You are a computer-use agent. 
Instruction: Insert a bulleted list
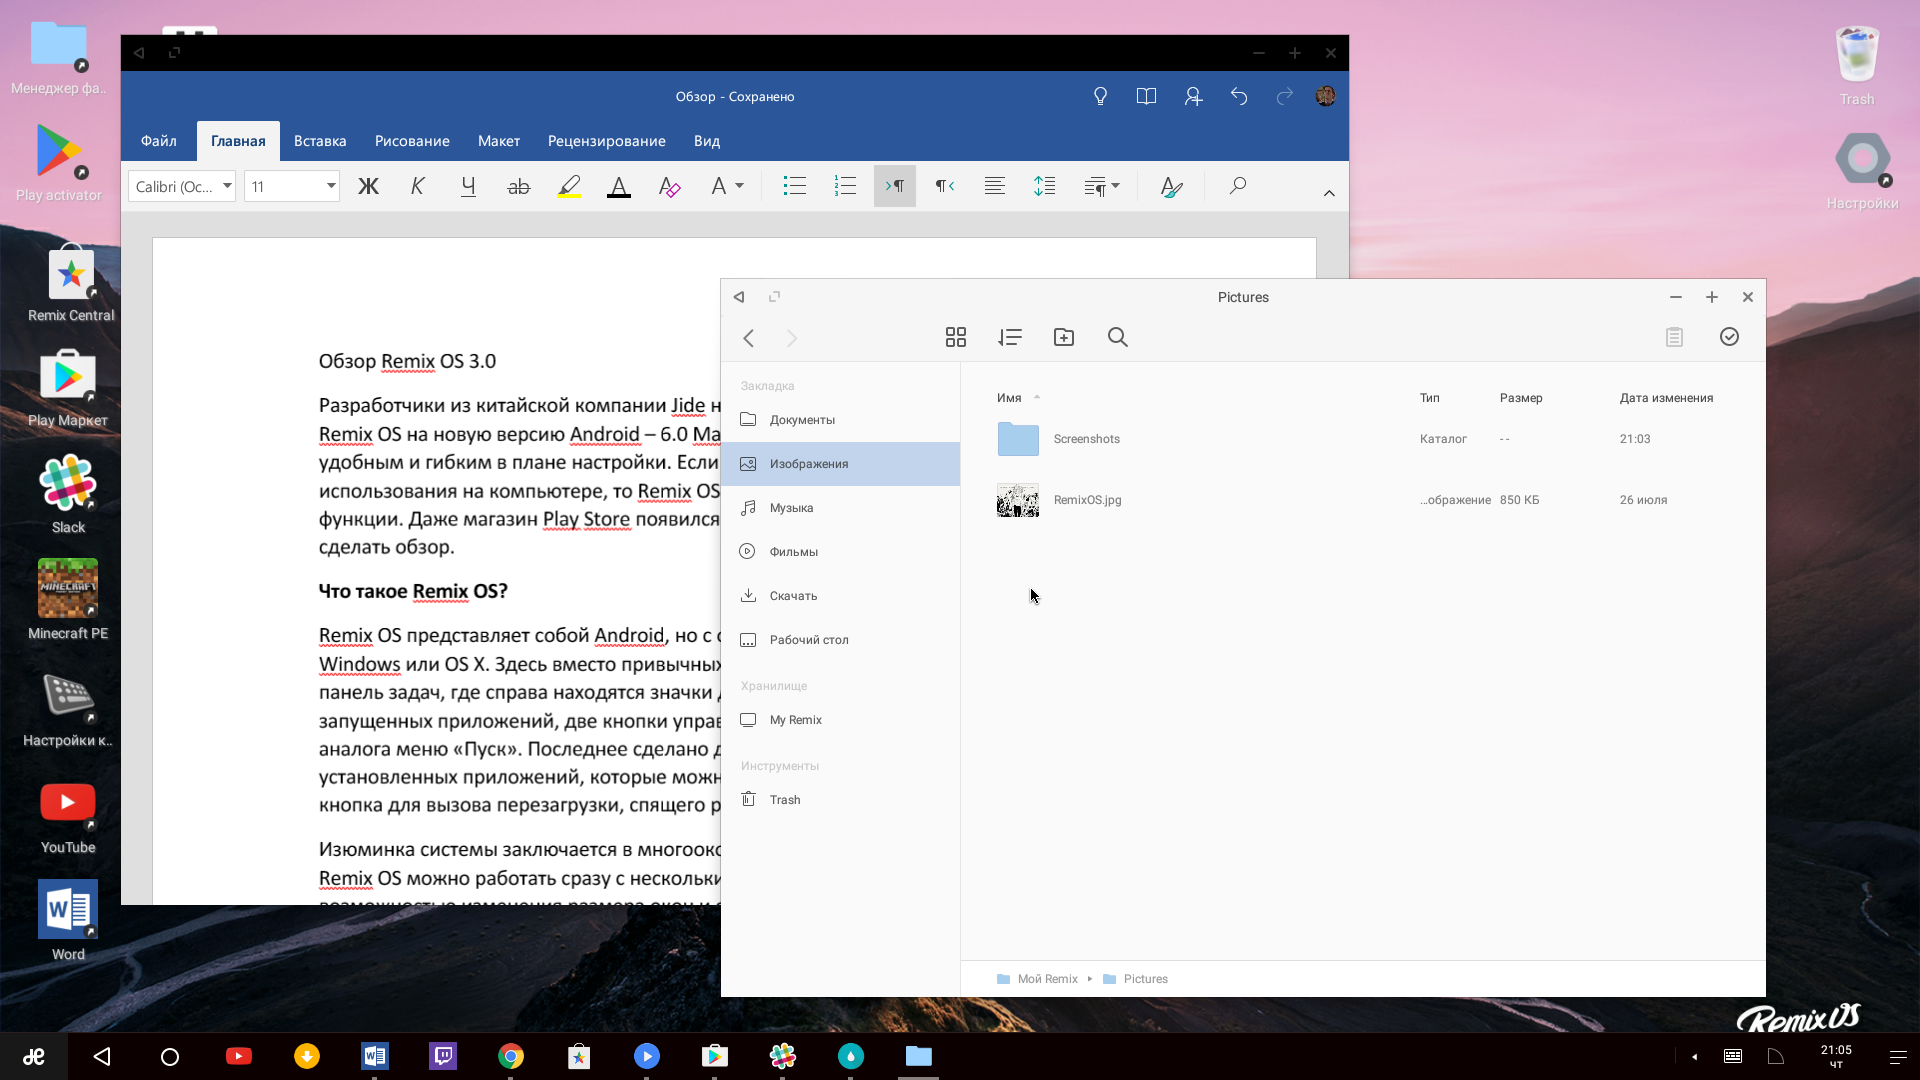pyautogui.click(x=795, y=186)
